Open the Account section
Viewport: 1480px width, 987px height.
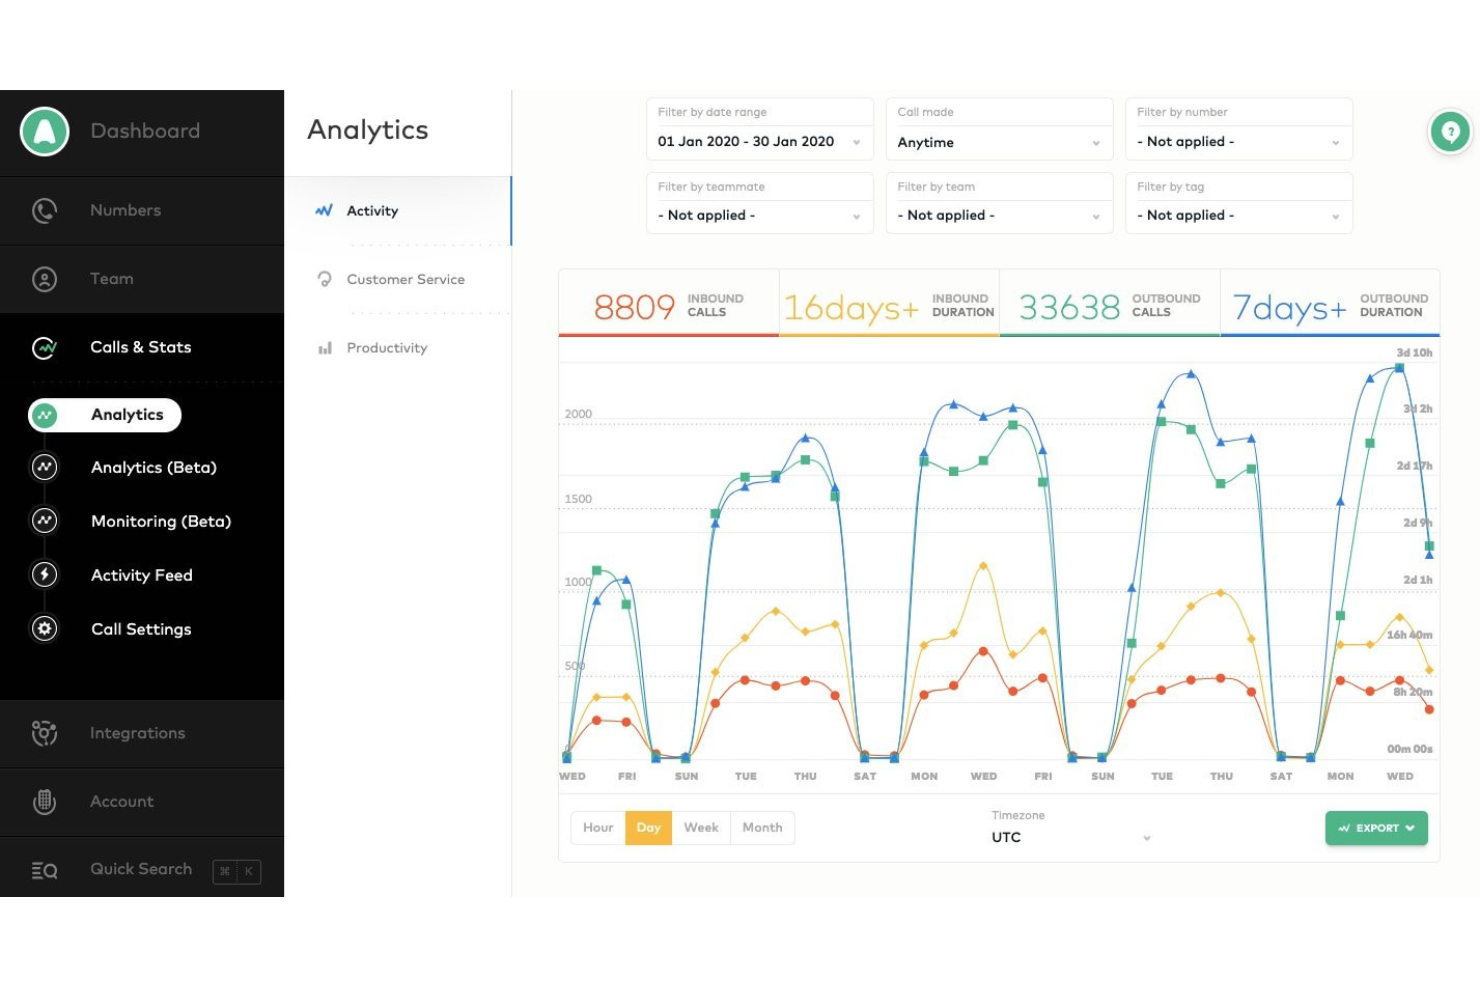point(122,801)
